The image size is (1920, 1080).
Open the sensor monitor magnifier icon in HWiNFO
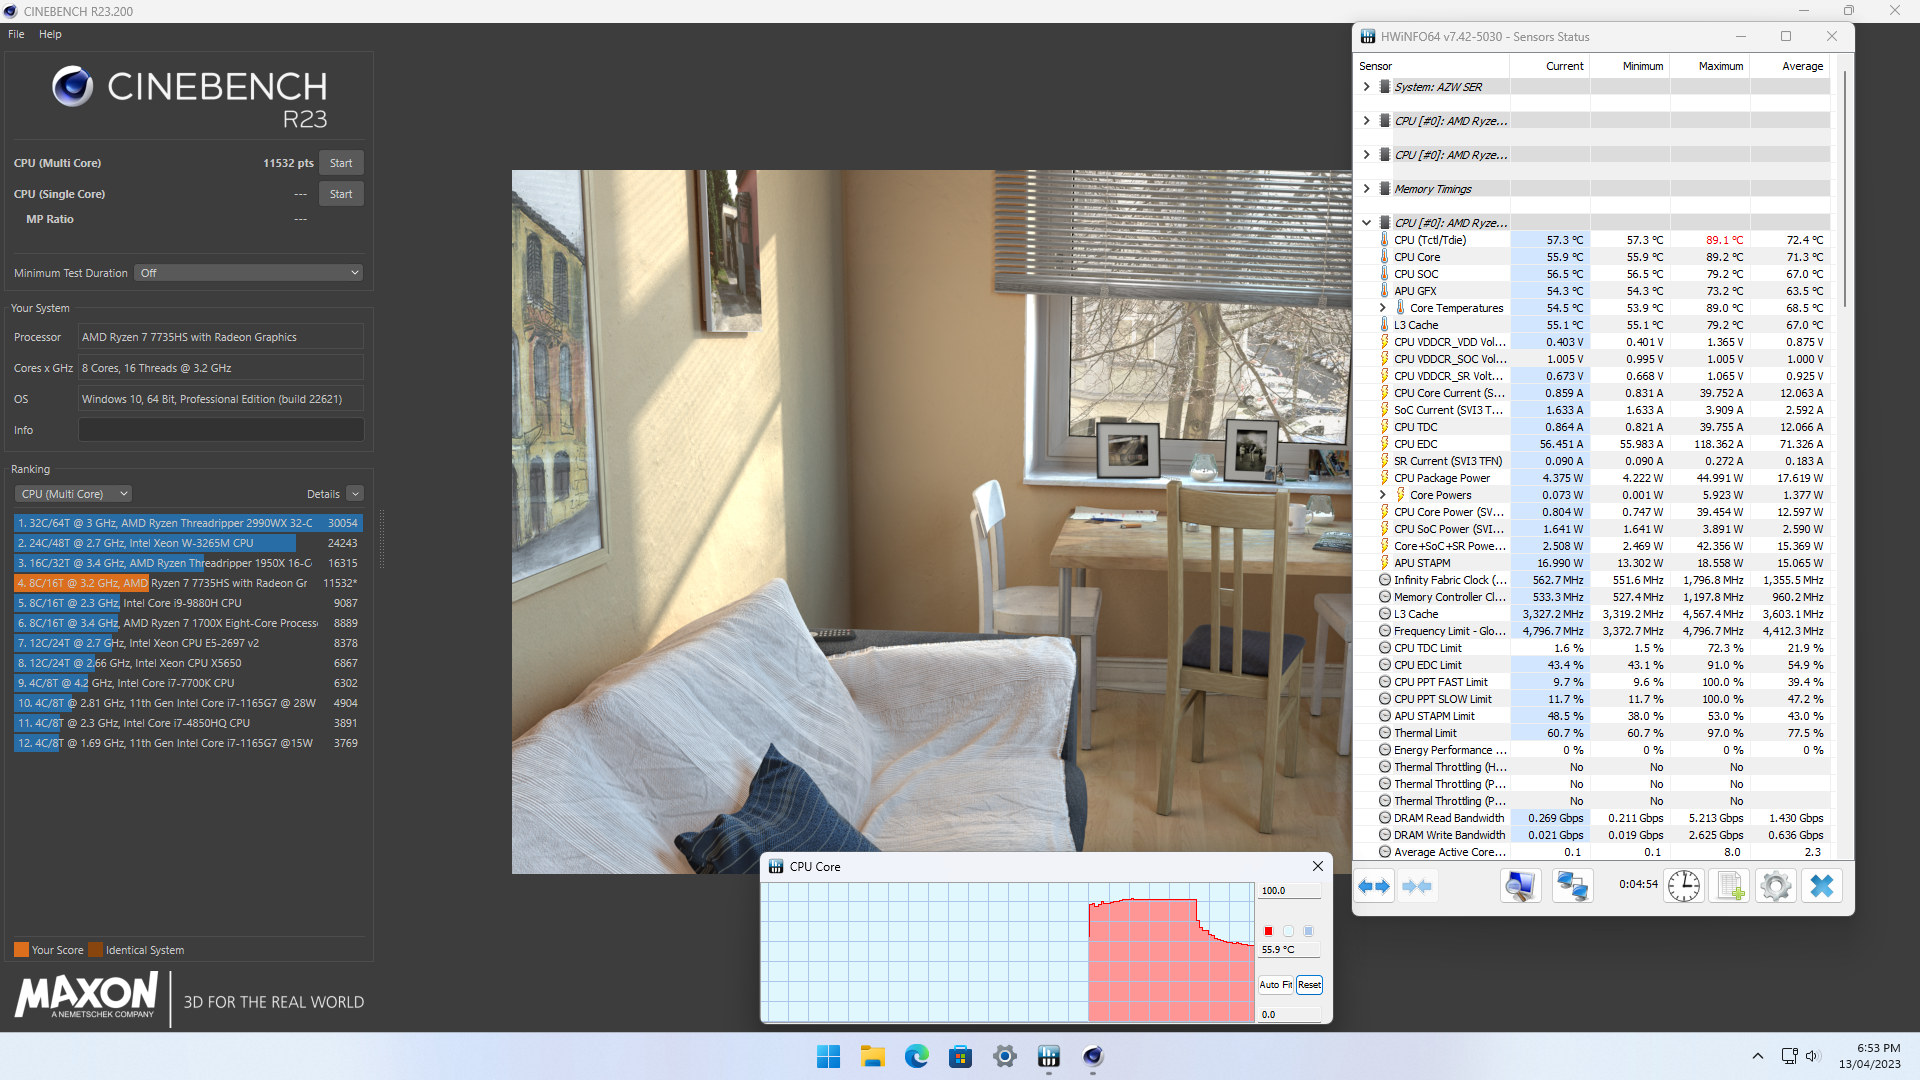[x=1520, y=886]
